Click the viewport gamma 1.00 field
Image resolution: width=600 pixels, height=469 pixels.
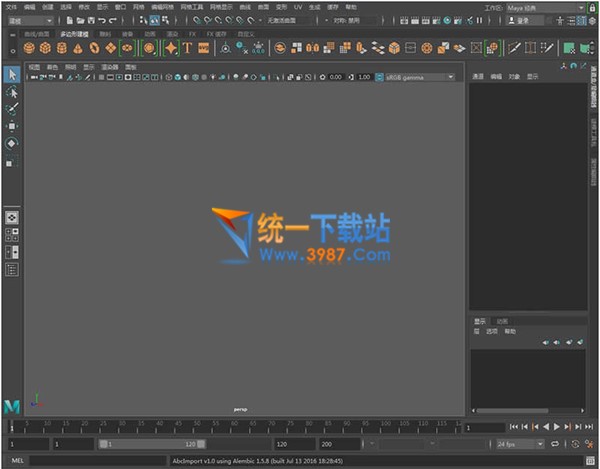(364, 77)
